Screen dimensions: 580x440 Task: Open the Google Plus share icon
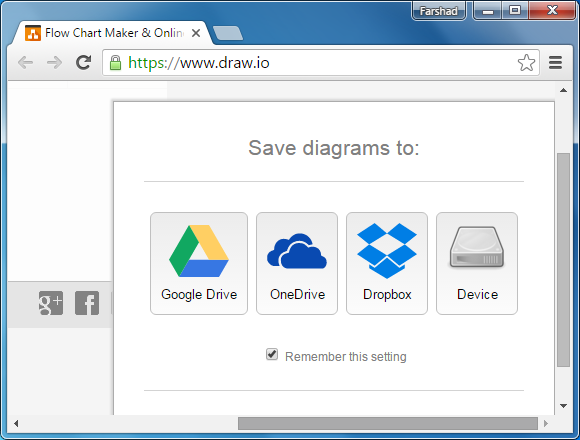coord(51,303)
